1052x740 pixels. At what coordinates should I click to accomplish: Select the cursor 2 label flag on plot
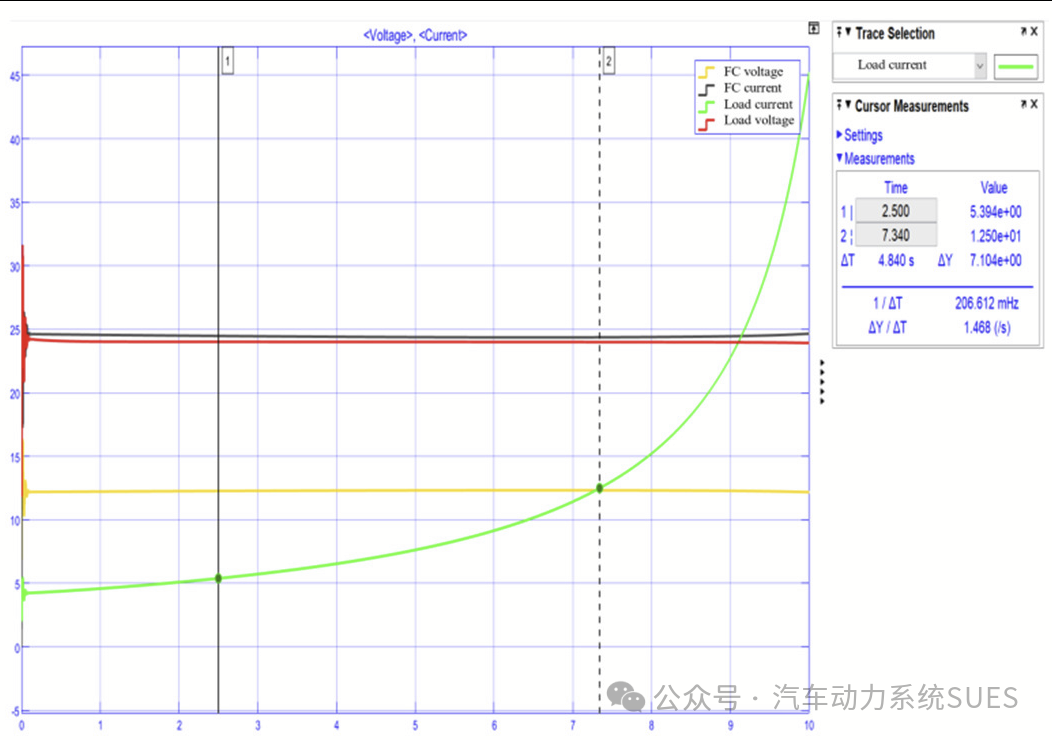tap(609, 61)
